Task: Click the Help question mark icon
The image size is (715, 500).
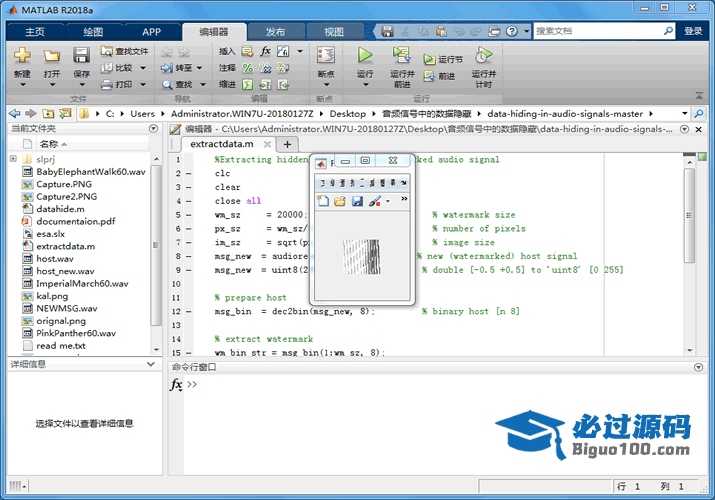Action: coord(512,31)
